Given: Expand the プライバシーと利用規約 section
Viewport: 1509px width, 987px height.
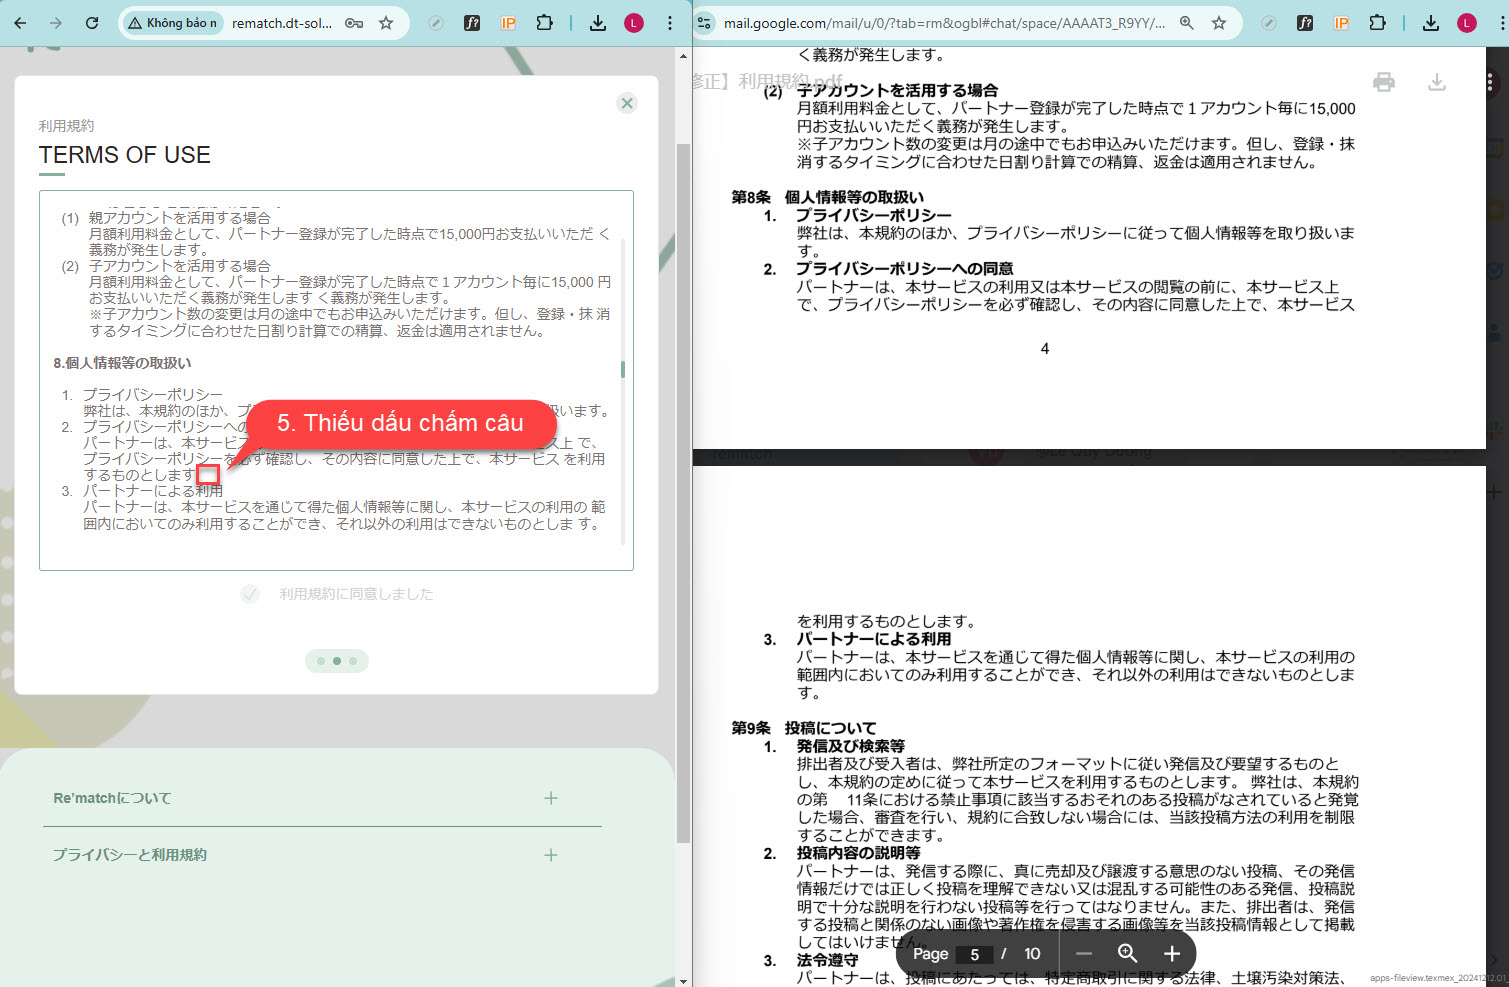Looking at the screenshot, I should point(550,855).
